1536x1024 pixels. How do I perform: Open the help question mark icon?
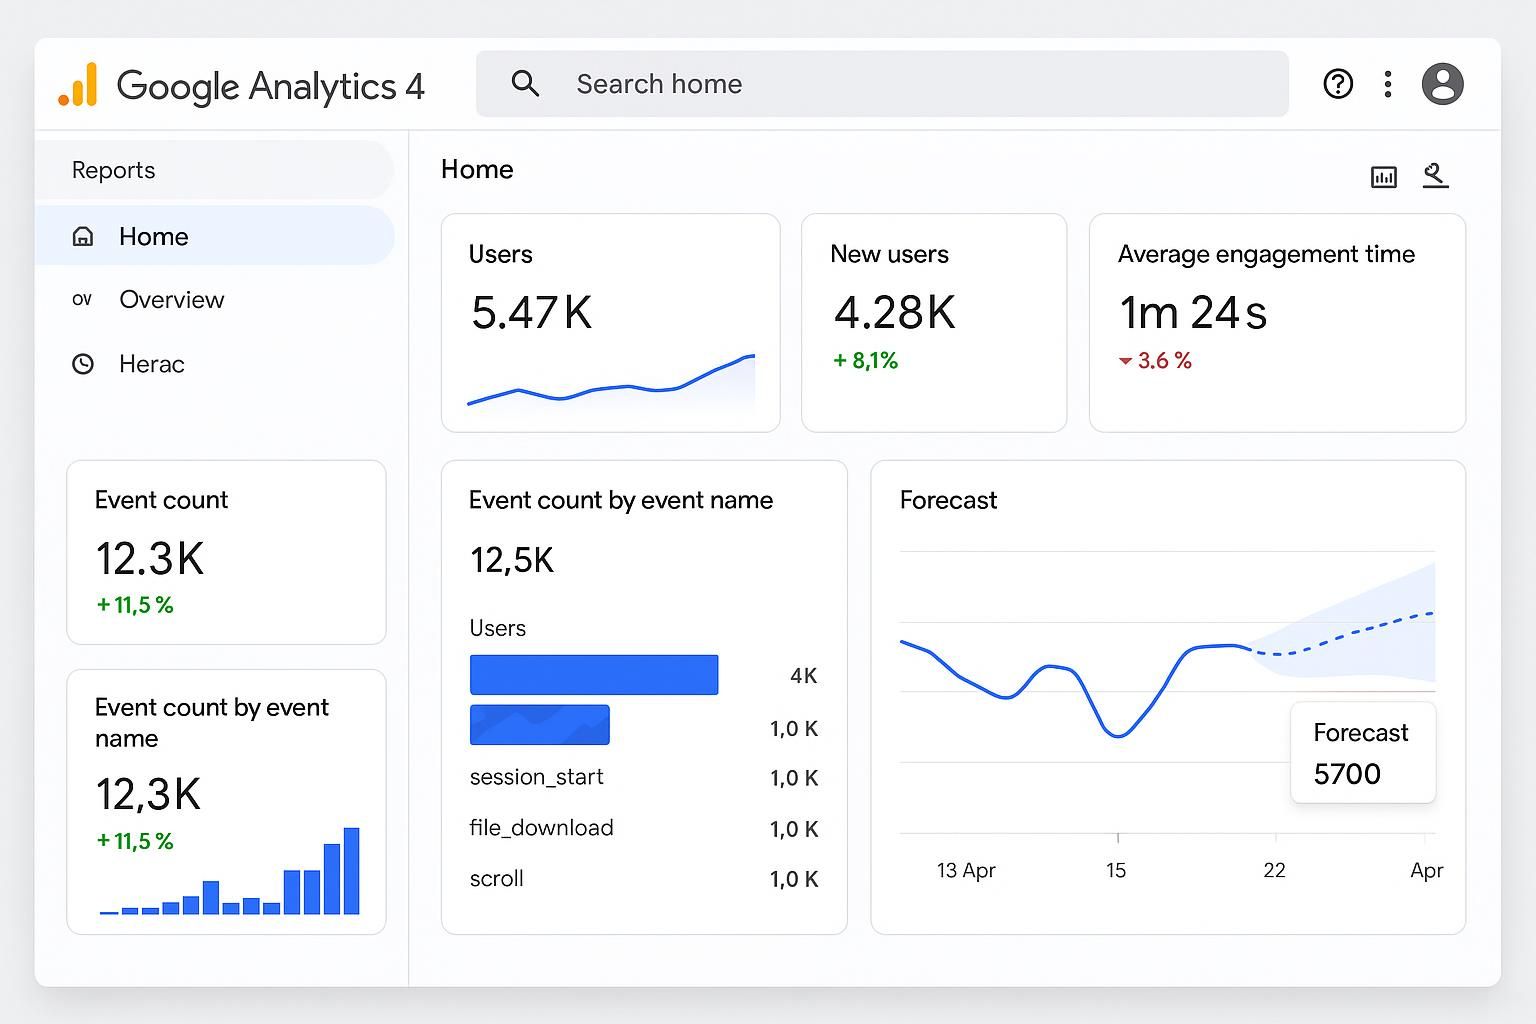coord(1338,84)
